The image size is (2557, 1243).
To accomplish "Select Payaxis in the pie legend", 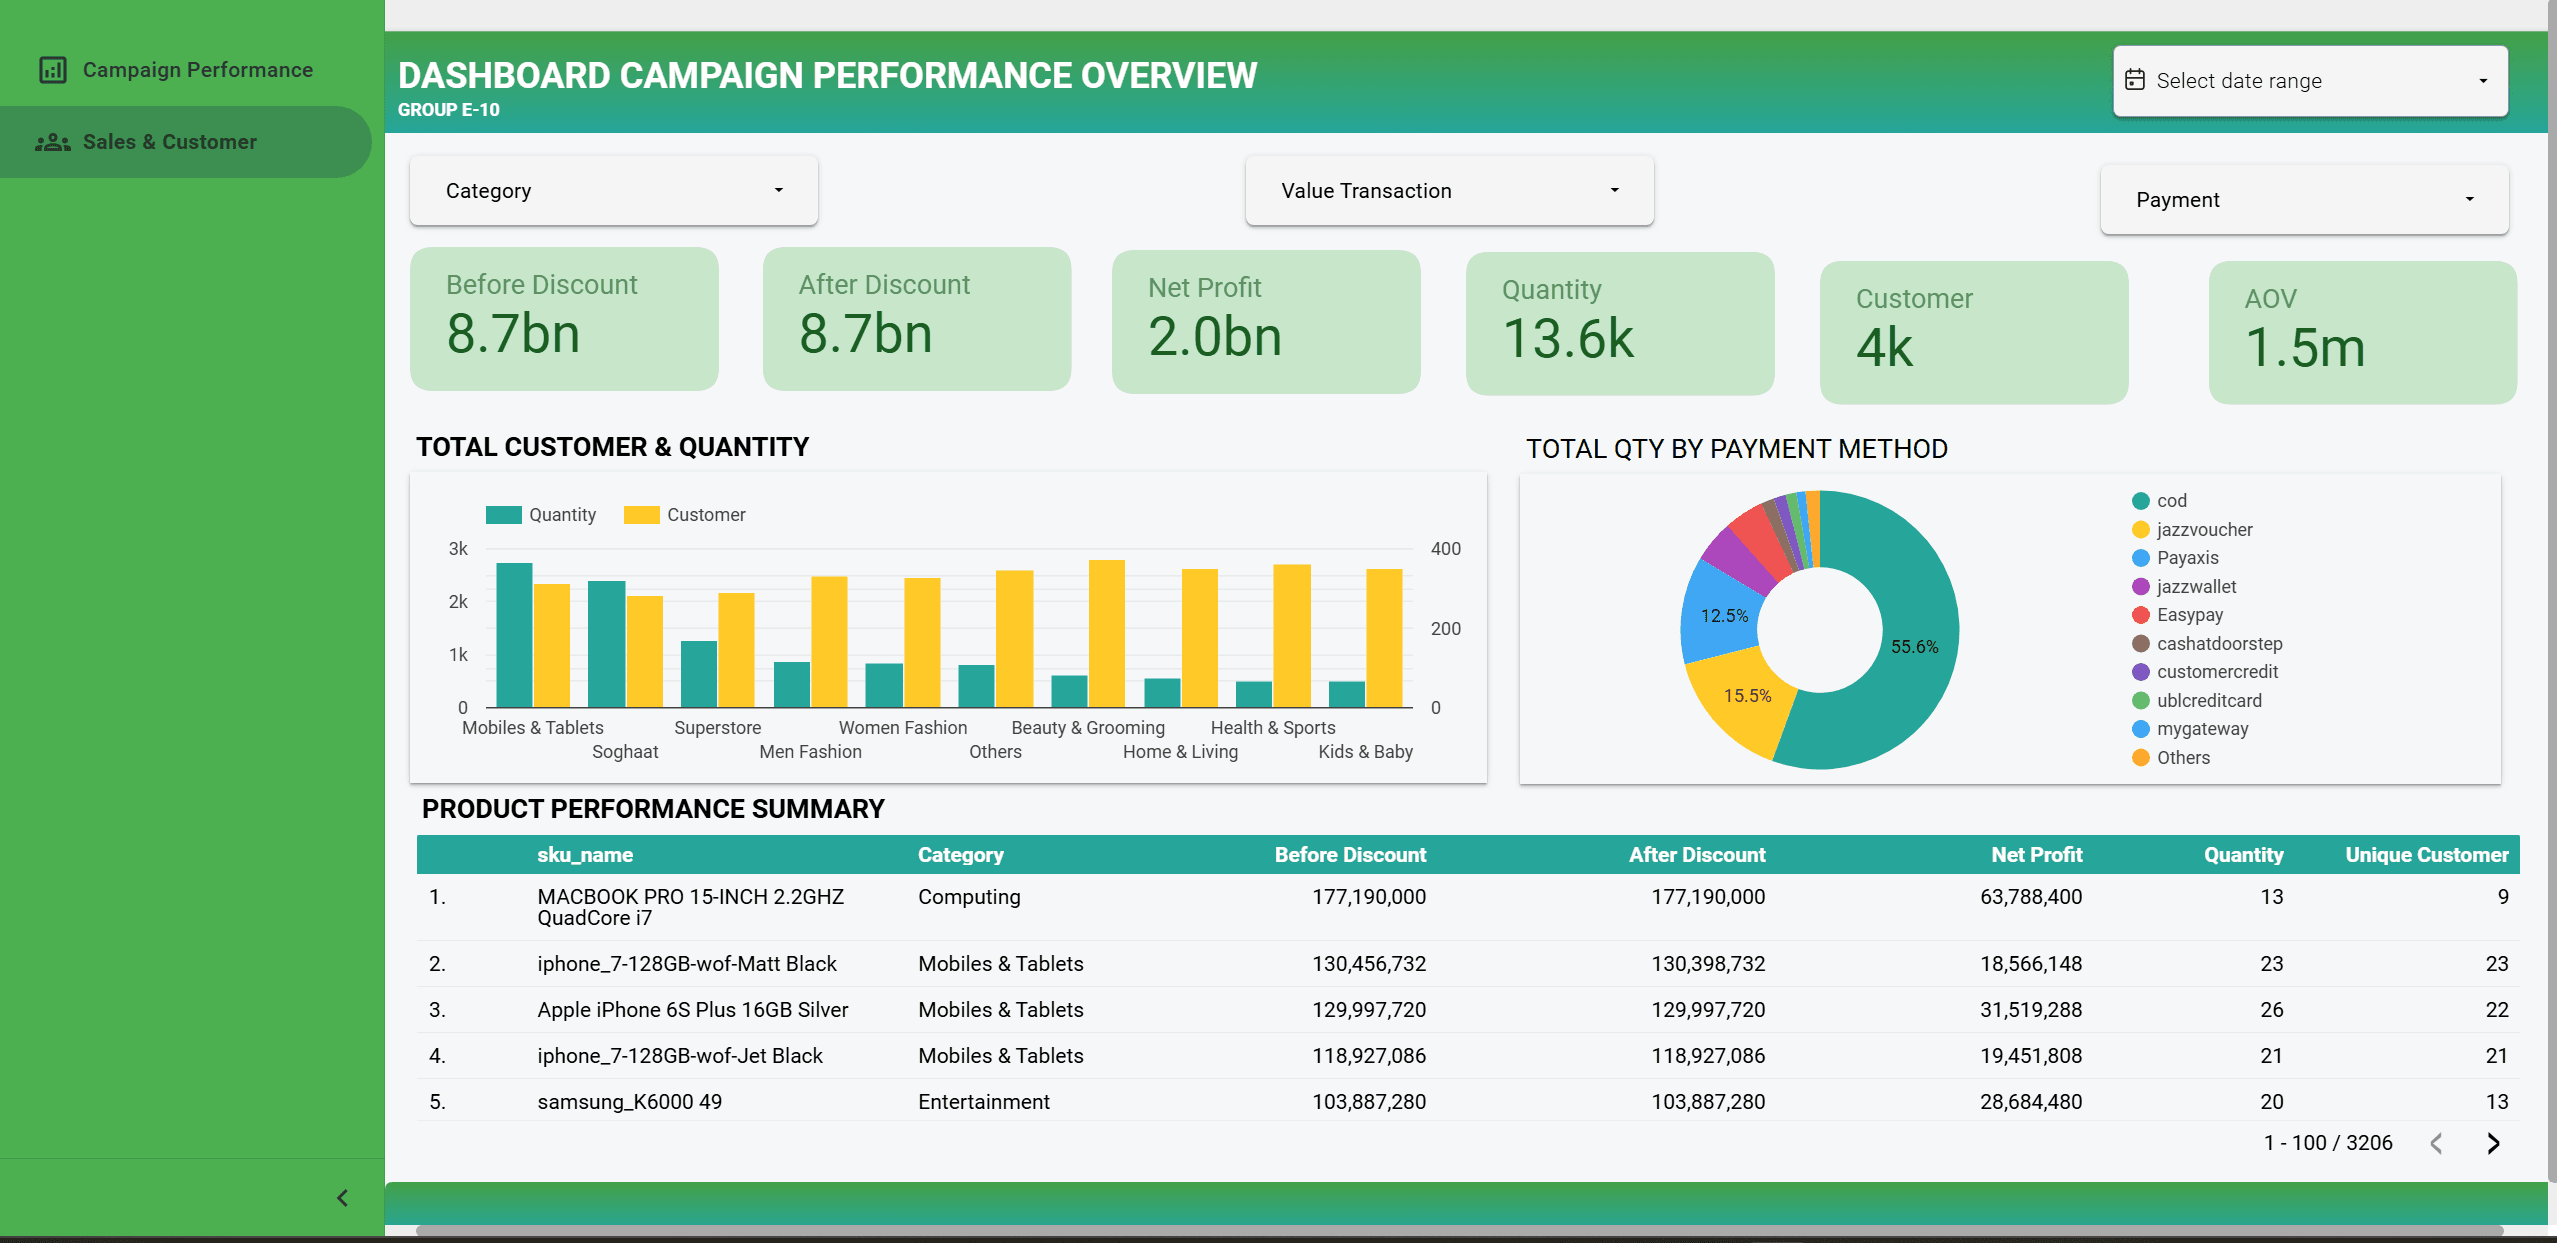I will pos(2175,558).
